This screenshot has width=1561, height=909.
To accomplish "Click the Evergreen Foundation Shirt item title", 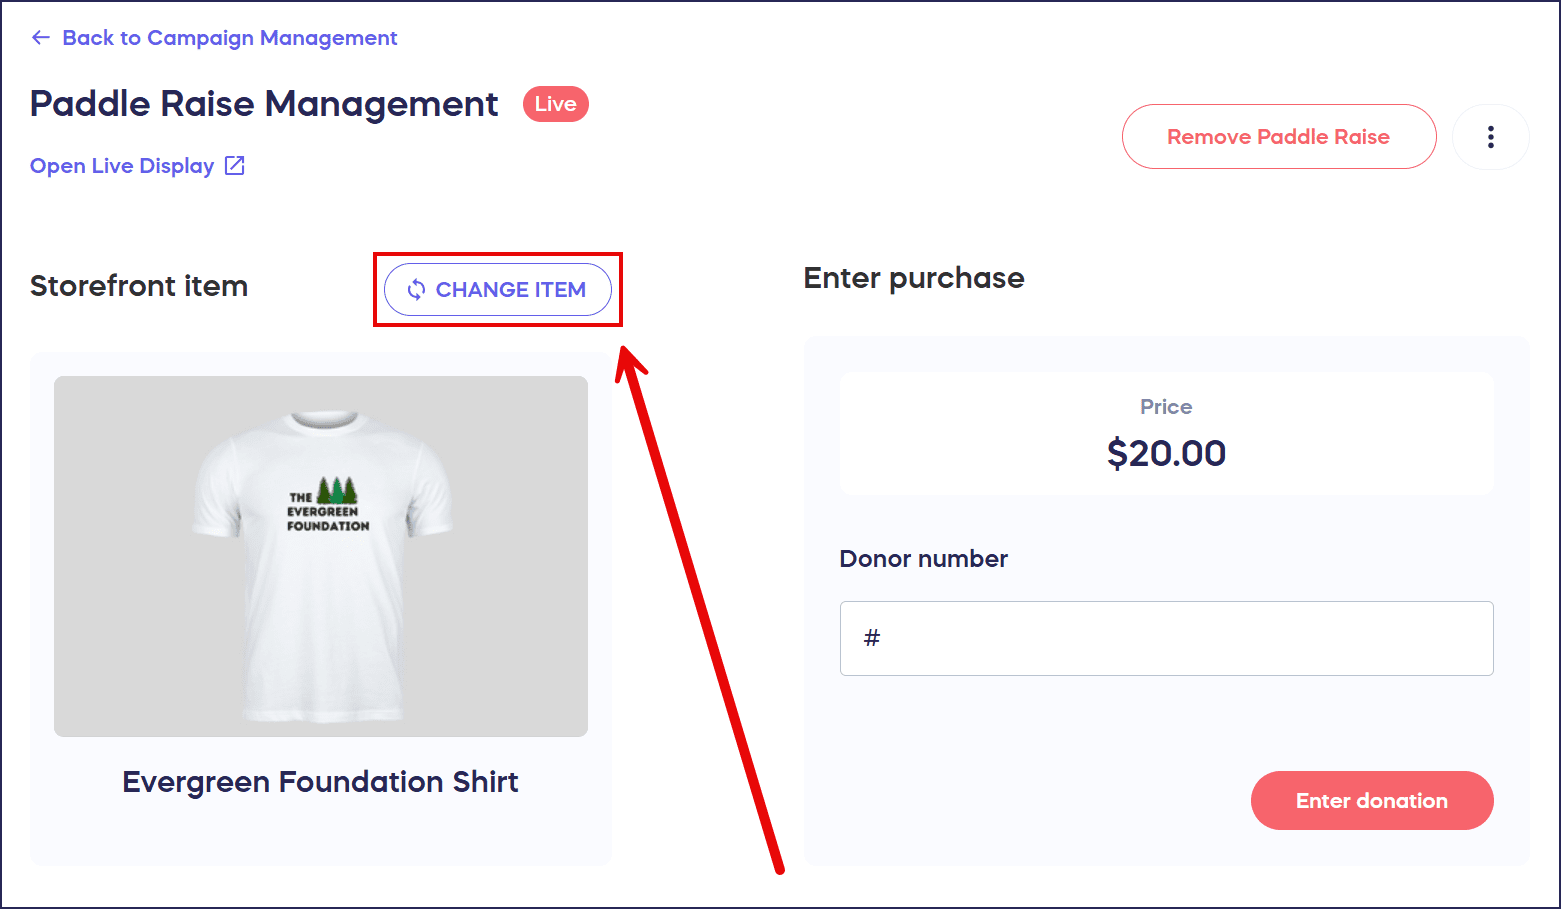I will (x=320, y=782).
